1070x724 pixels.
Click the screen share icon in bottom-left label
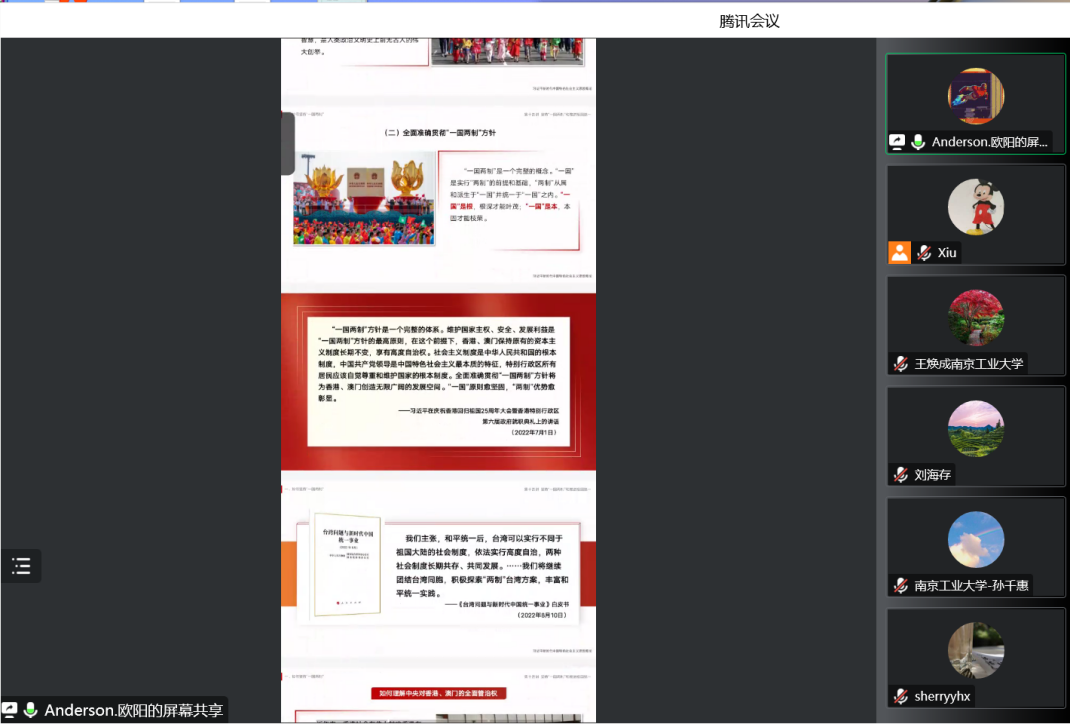10,710
